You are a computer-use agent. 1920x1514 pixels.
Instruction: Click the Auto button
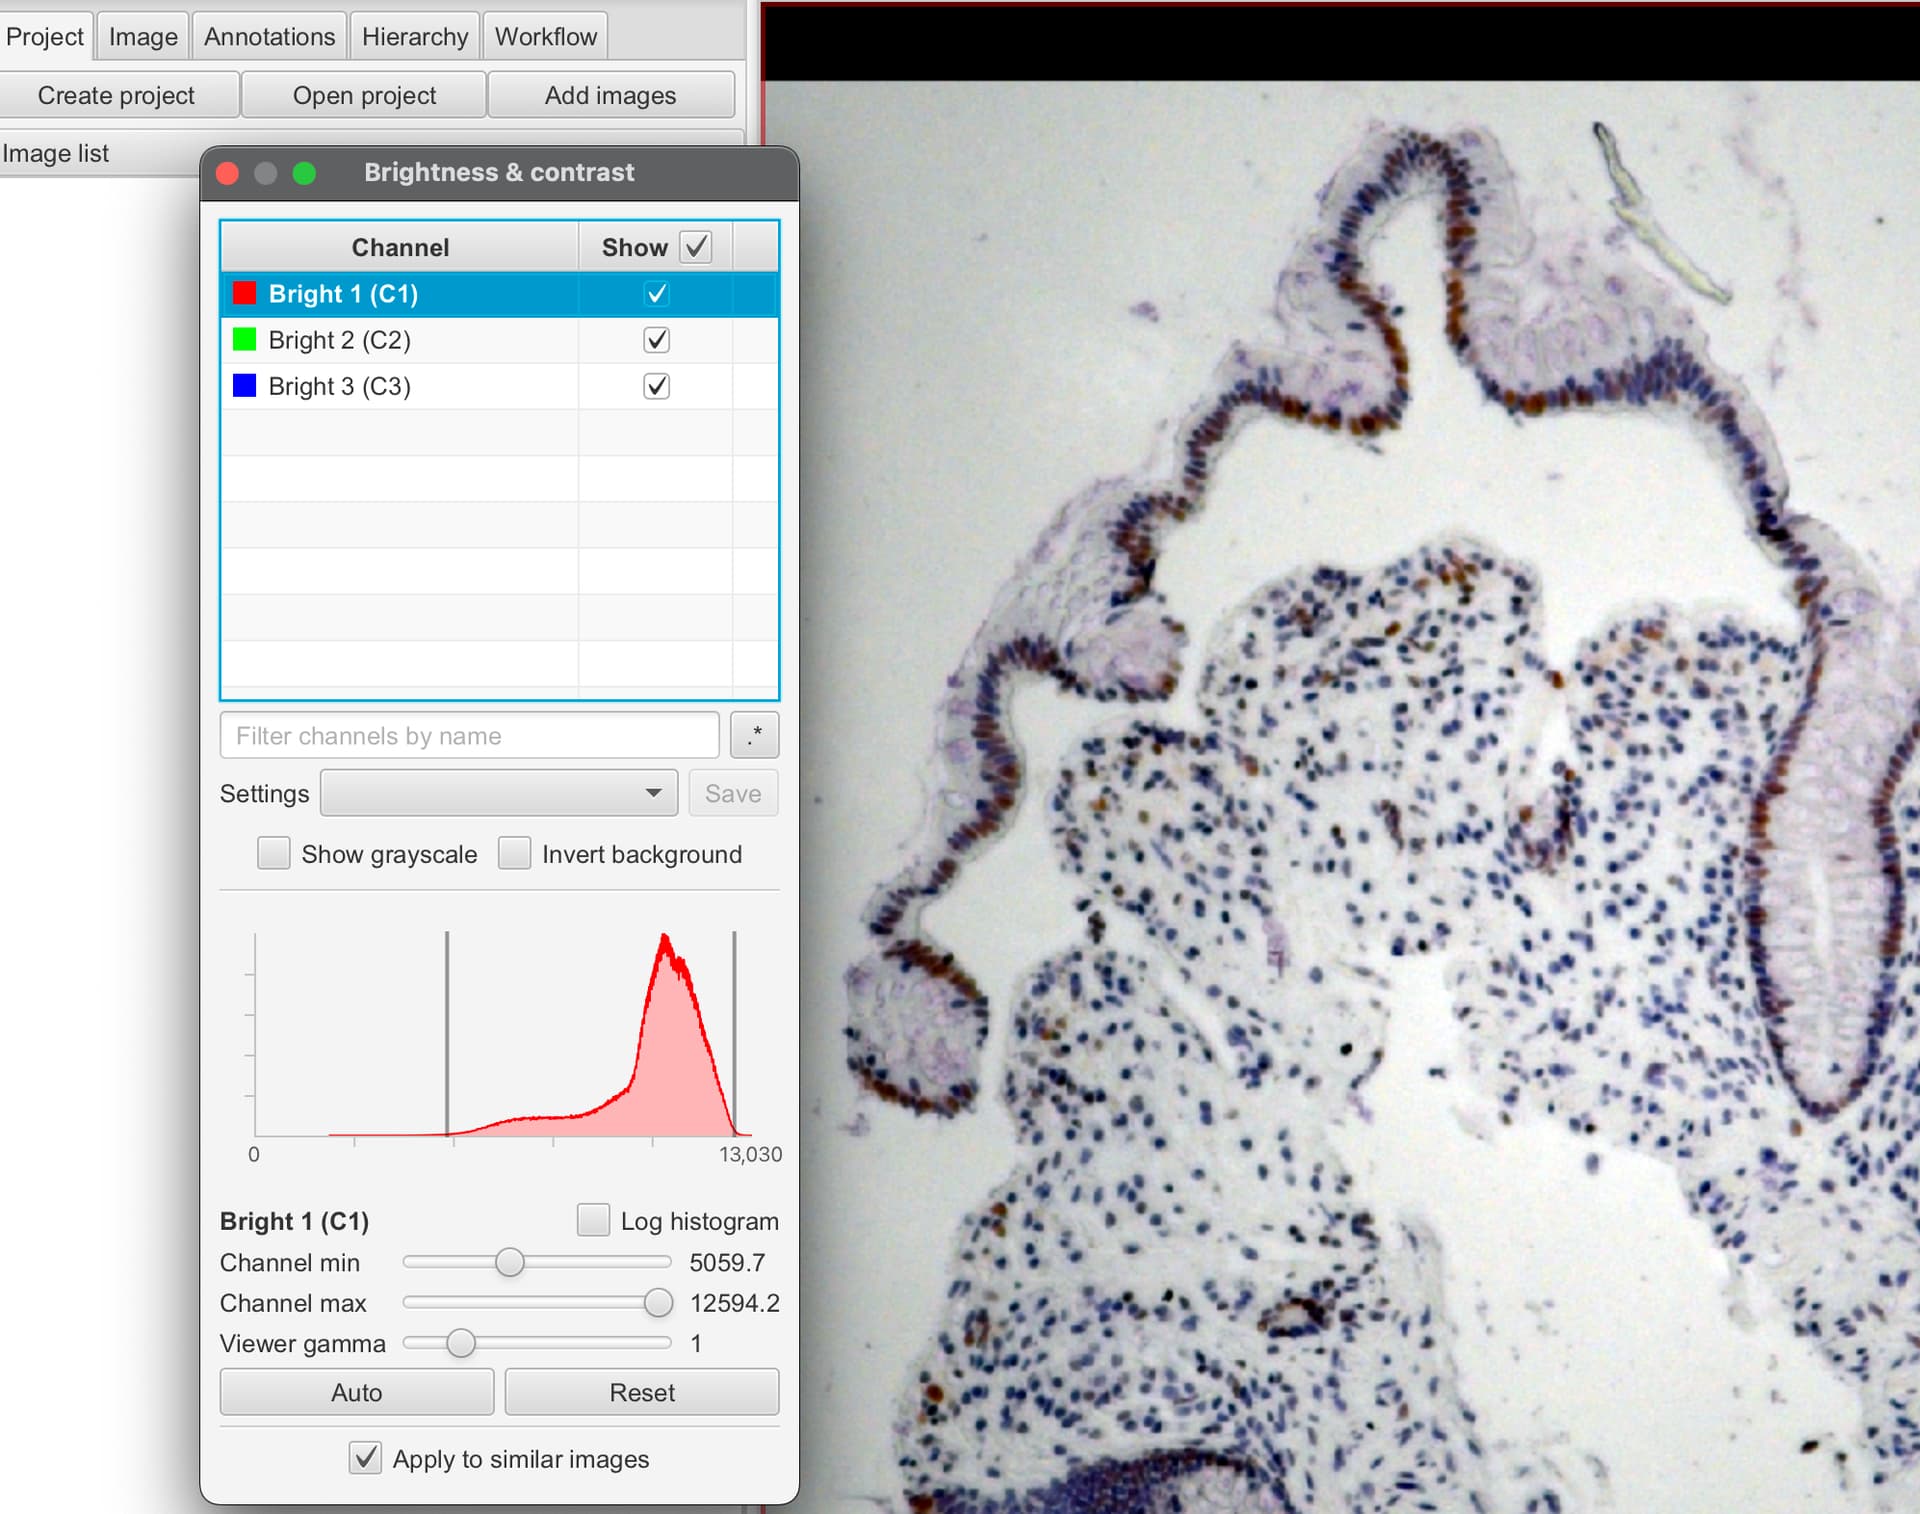click(356, 1392)
